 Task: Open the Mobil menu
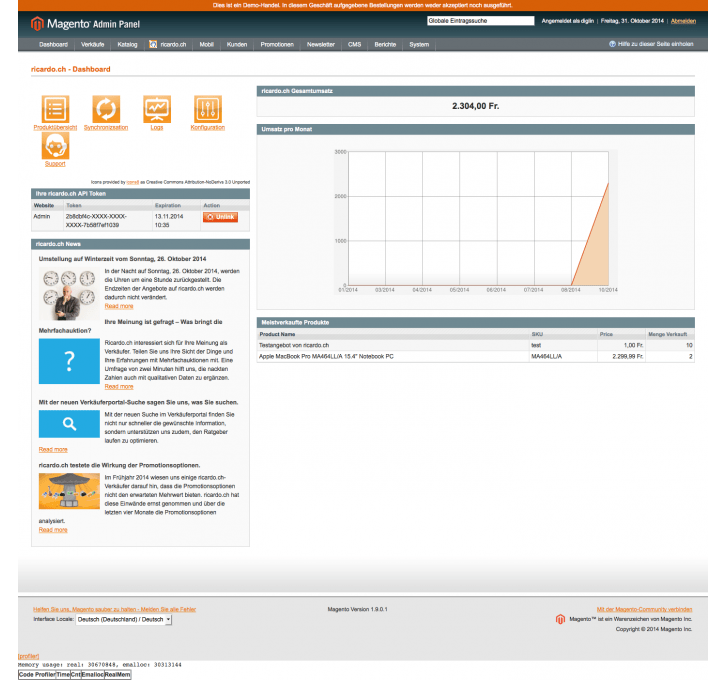tap(206, 44)
